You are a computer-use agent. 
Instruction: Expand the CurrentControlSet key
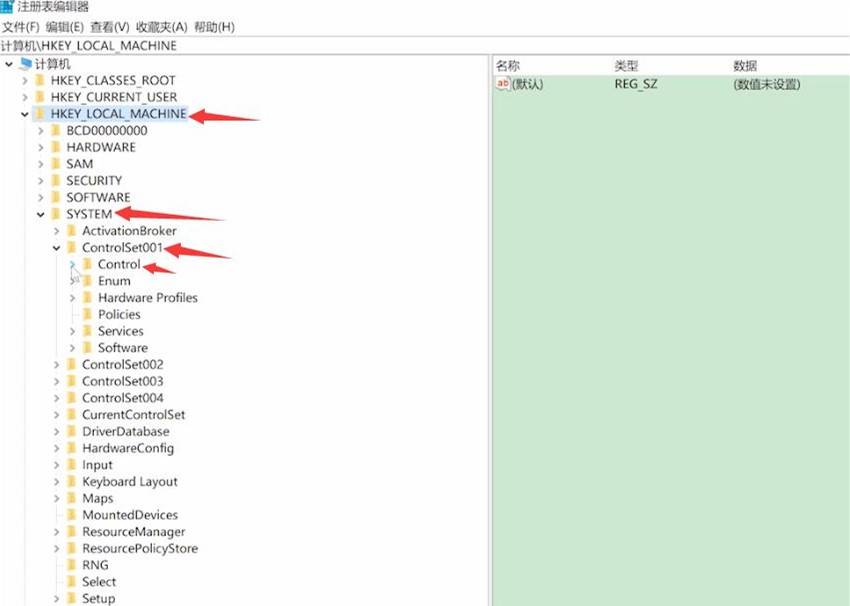(x=56, y=415)
